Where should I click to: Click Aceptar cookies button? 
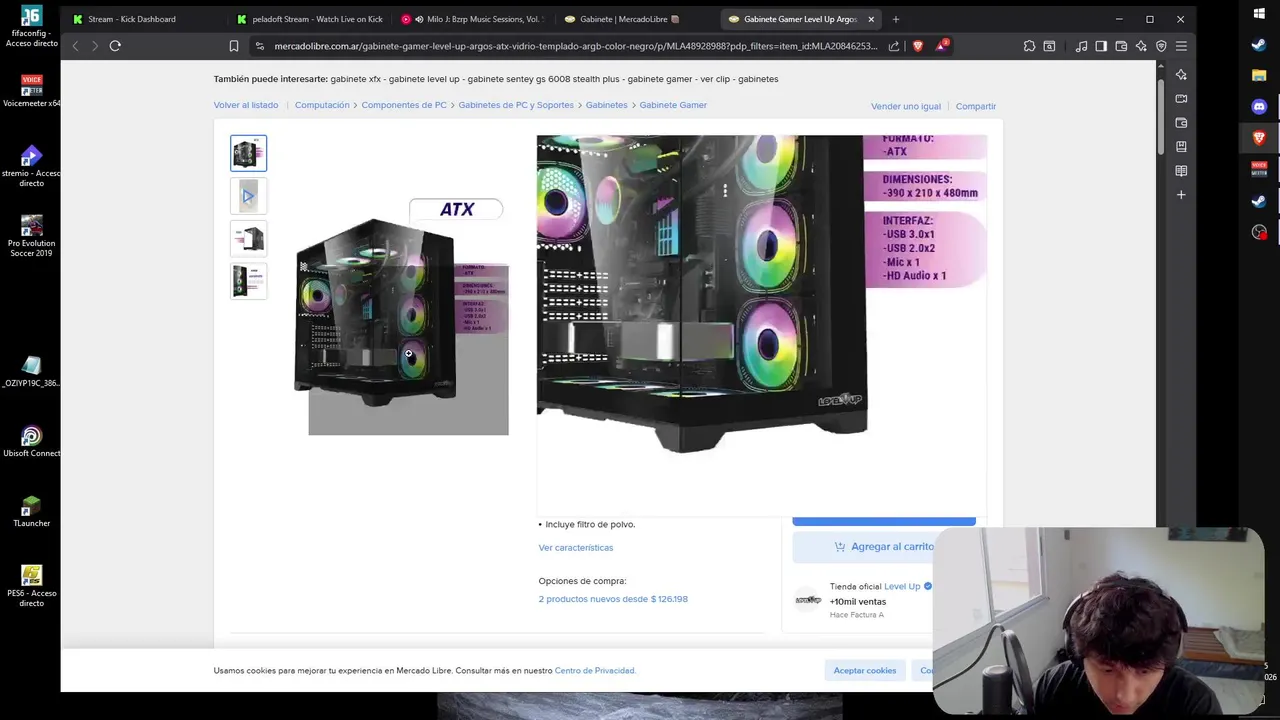click(865, 670)
